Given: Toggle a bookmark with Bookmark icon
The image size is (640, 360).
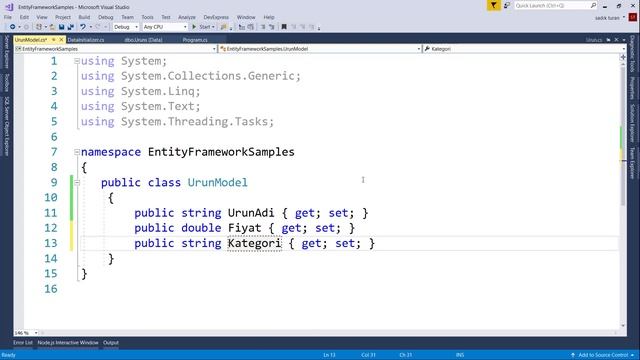Looking at the screenshot, I should (284, 27).
